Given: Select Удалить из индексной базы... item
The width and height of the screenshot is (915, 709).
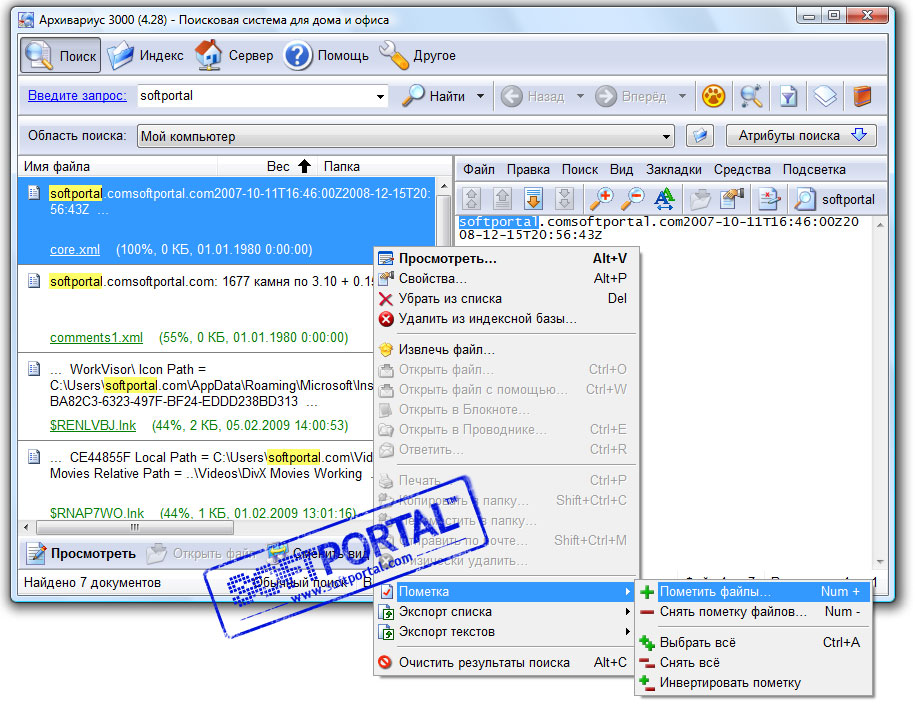Looking at the screenshot, I should click(x=506, y=319).
